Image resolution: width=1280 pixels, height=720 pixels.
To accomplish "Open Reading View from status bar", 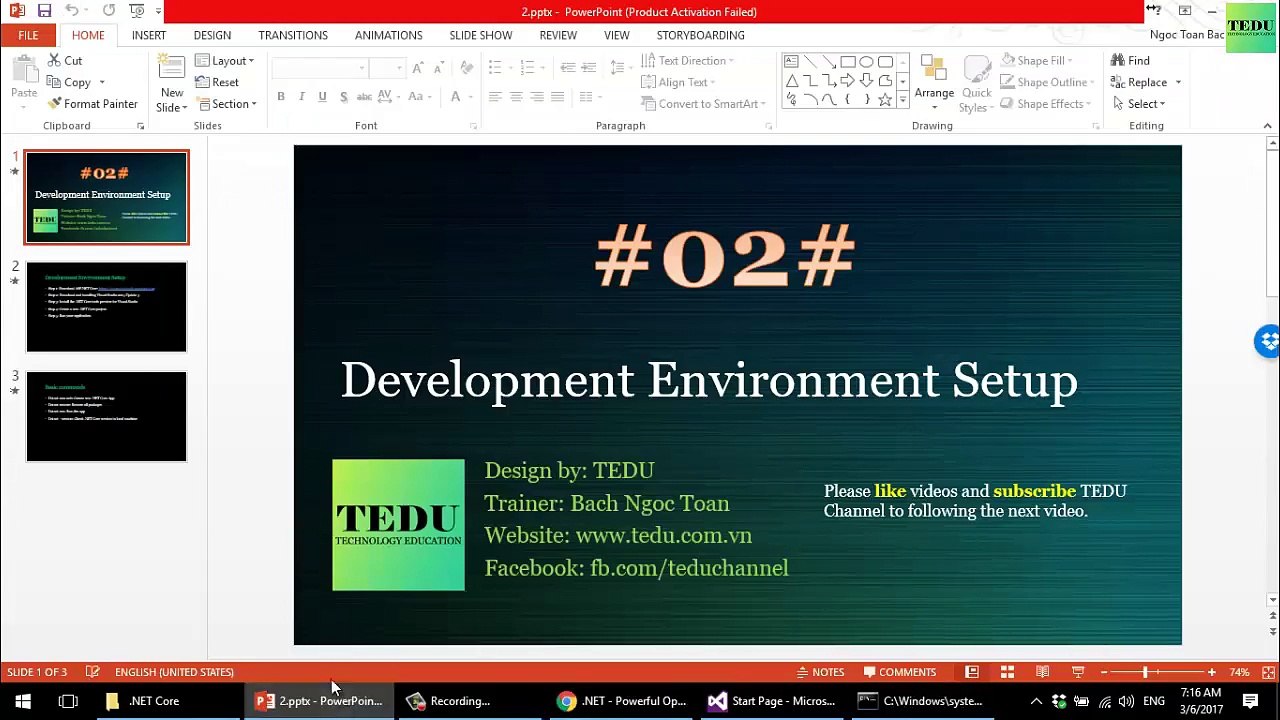I will (1042, 672).
